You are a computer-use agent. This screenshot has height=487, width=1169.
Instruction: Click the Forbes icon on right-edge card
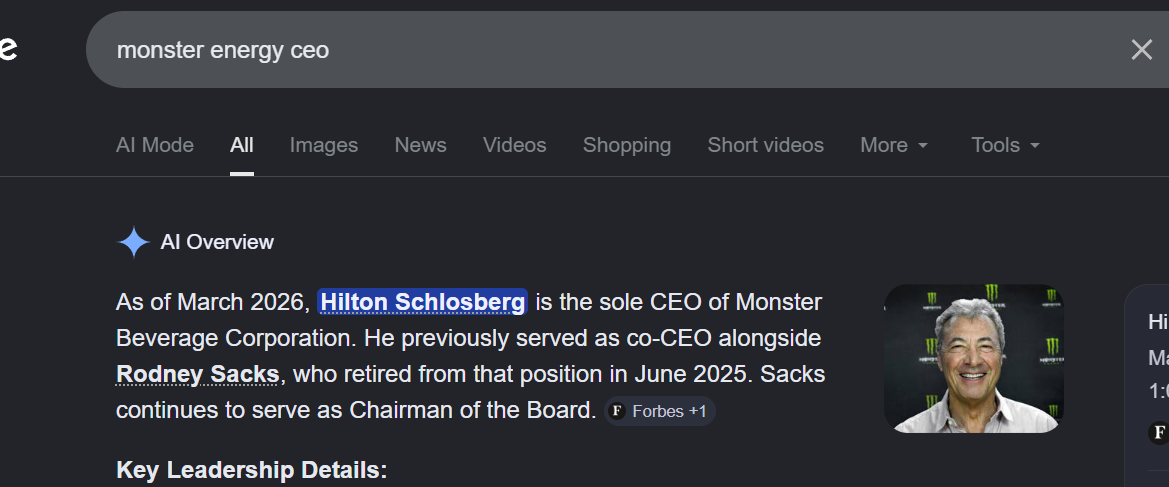[1160, 432]
